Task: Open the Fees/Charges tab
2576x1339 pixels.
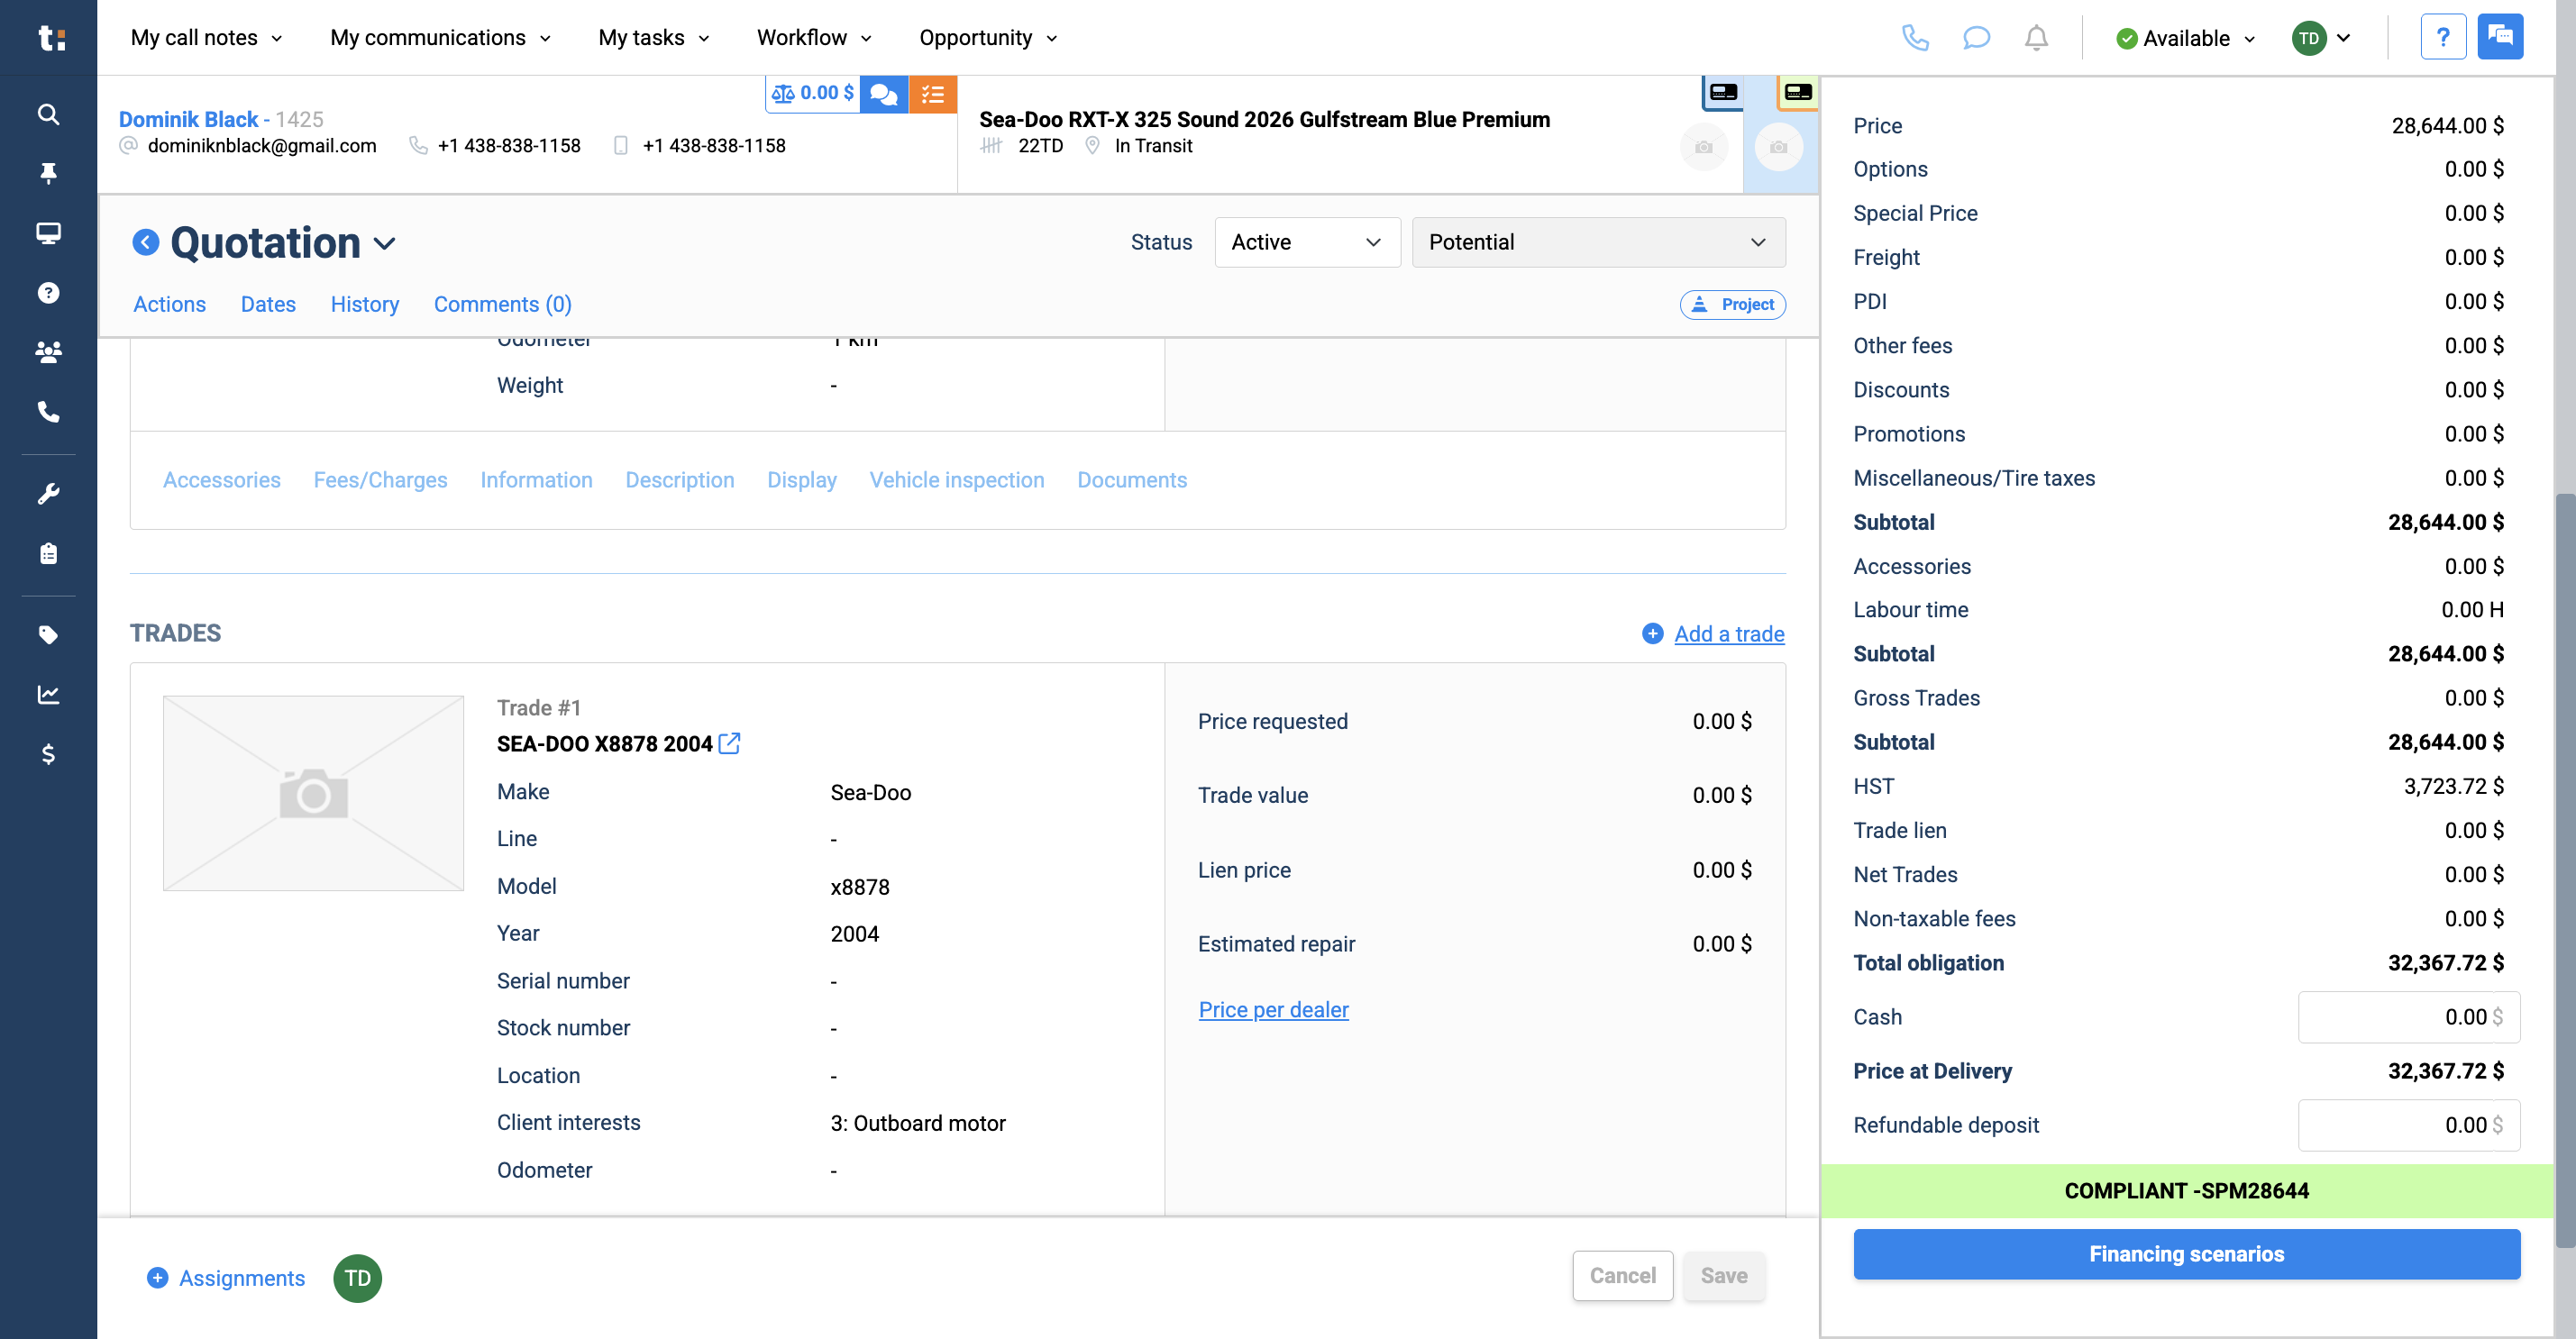Action: point(380,480)
